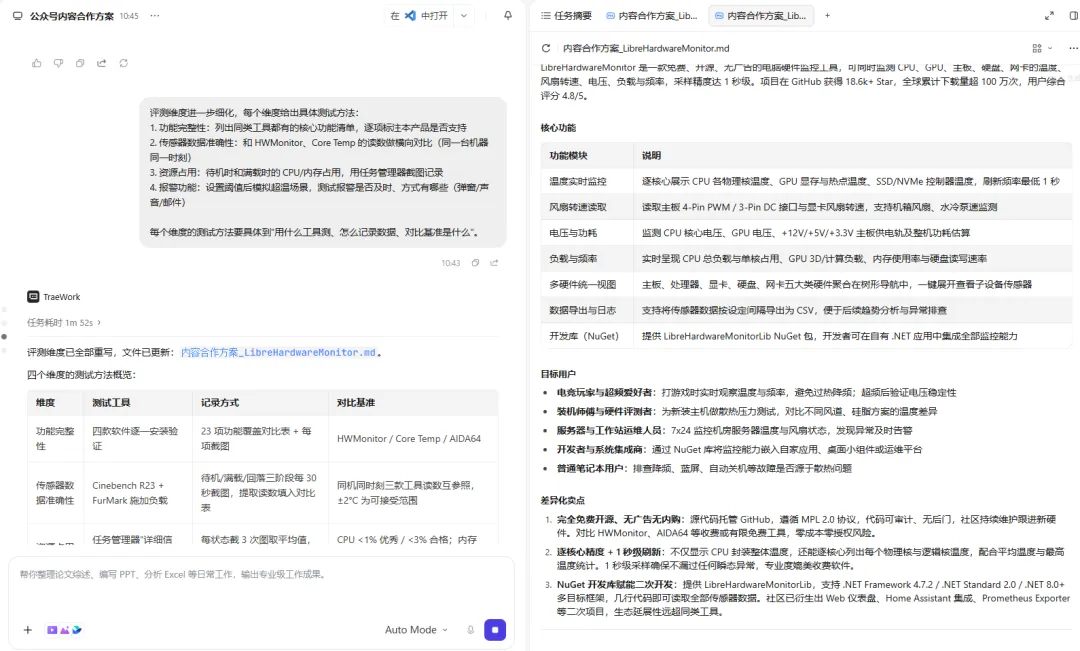The width and height of the screenshot is (1080, 651).
Task: Click the 数据导出与日志 table cell
Action: pyautogui.click(x=587, y=310)
